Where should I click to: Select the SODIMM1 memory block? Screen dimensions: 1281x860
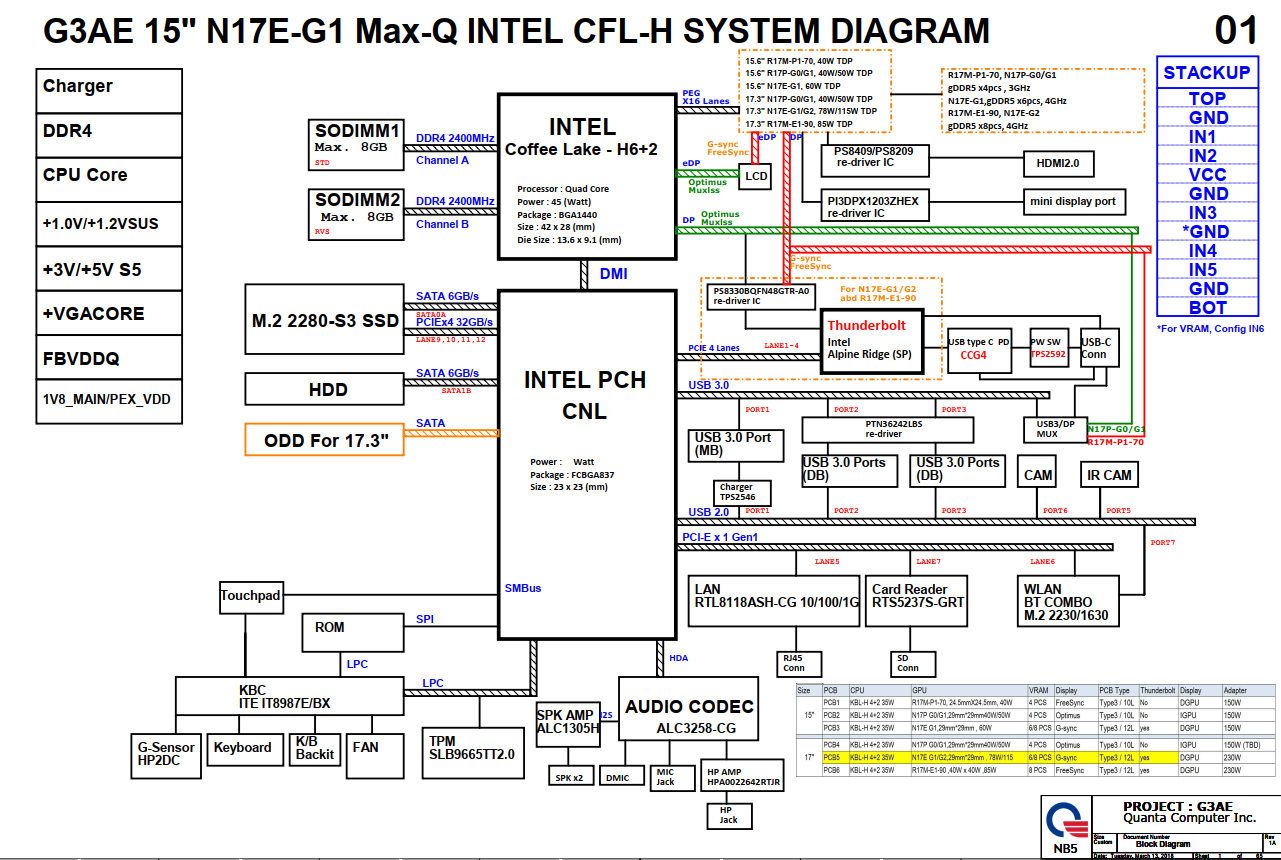[x=357, y=143]
